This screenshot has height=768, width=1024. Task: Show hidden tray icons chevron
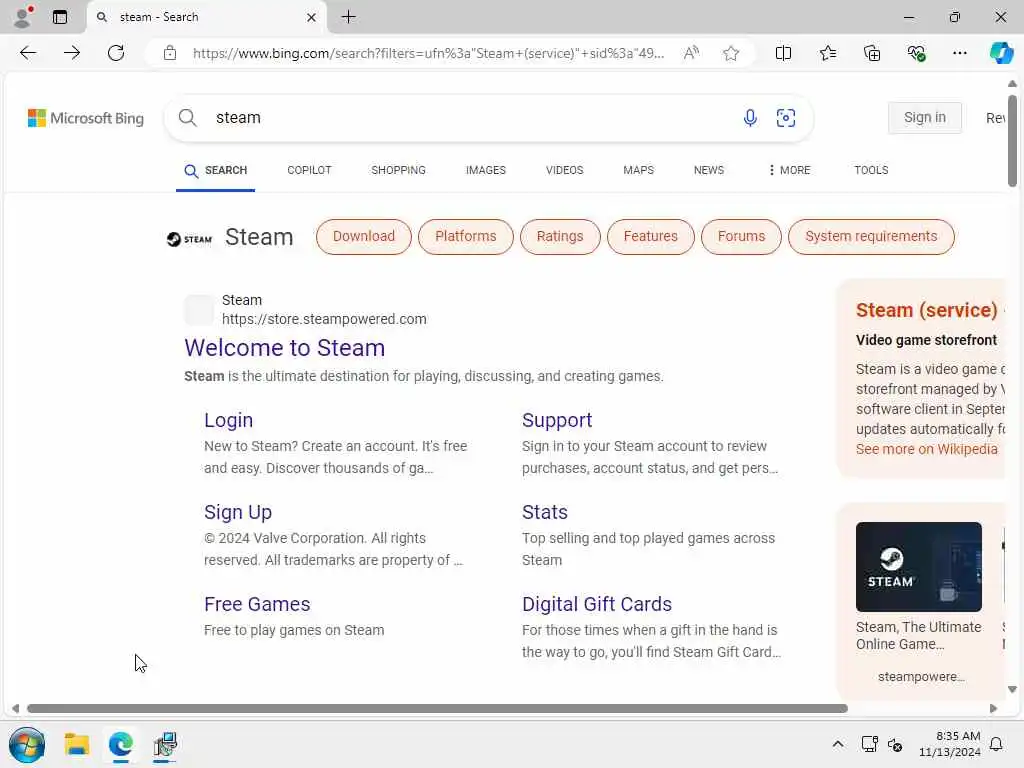pos(838,744)
